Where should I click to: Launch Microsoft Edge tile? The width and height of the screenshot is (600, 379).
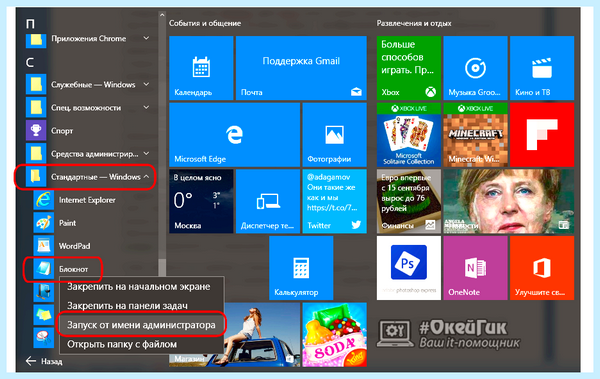[235, 135]
